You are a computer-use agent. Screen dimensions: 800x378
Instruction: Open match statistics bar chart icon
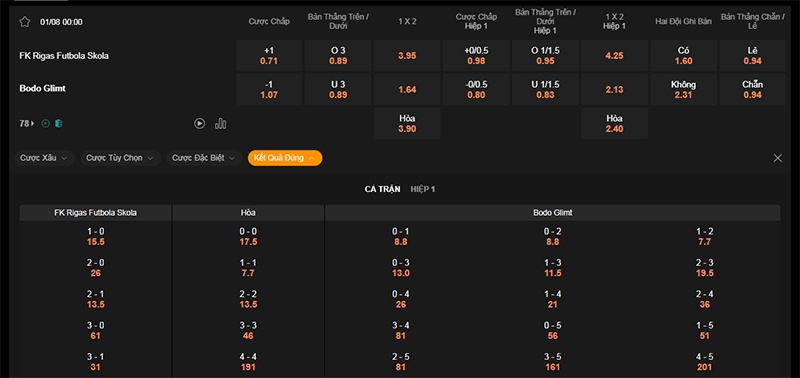point(220,123)
